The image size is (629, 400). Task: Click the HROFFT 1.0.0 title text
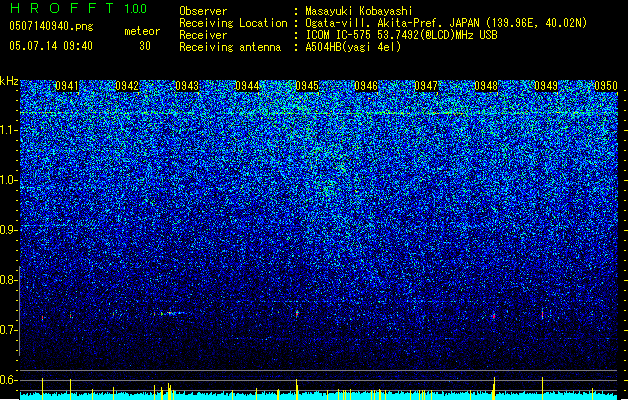(78, 8)
